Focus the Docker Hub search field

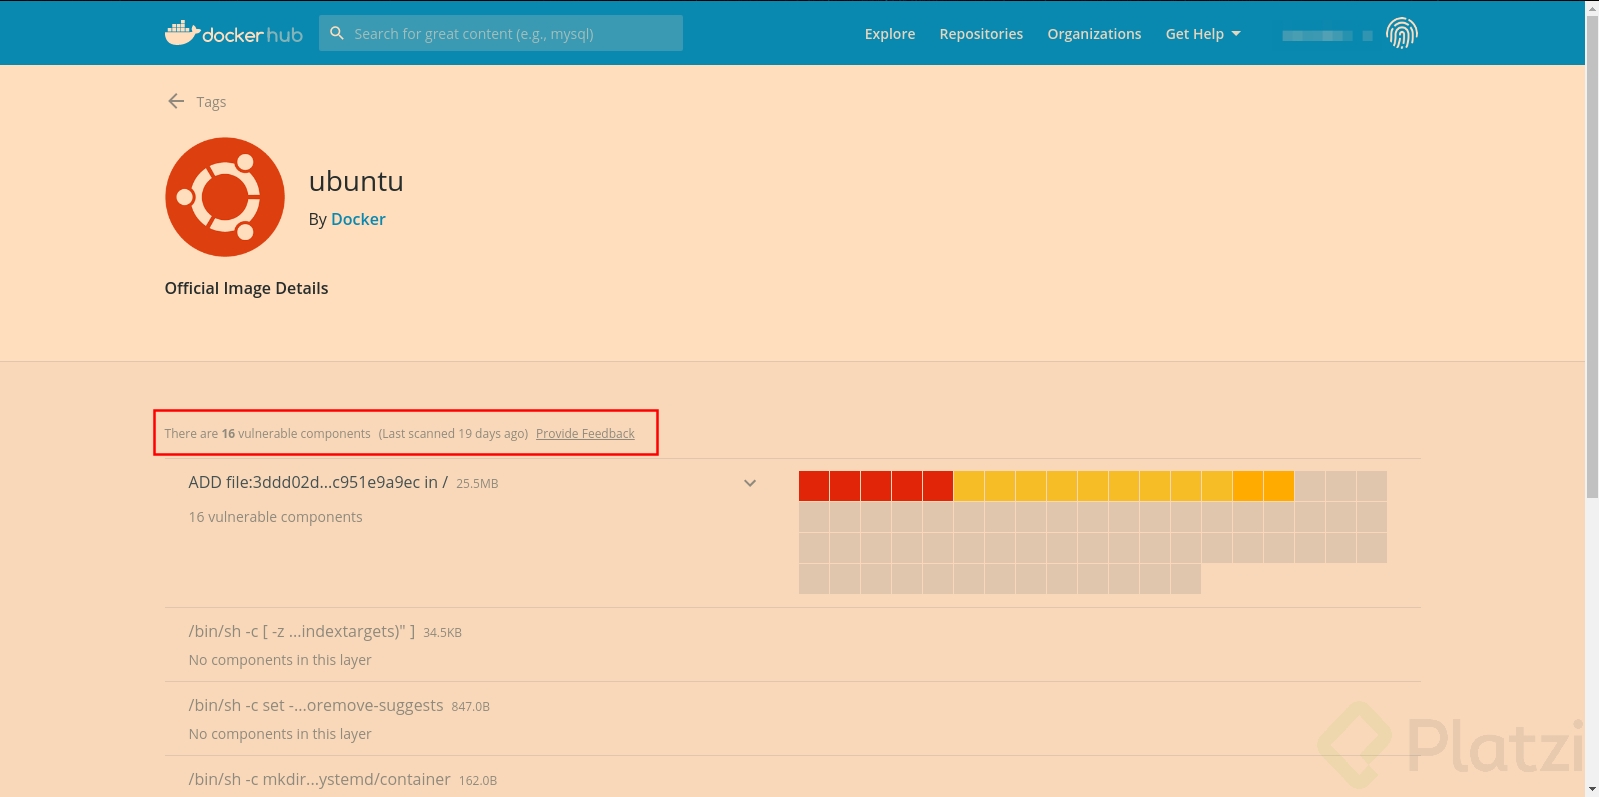501,33
